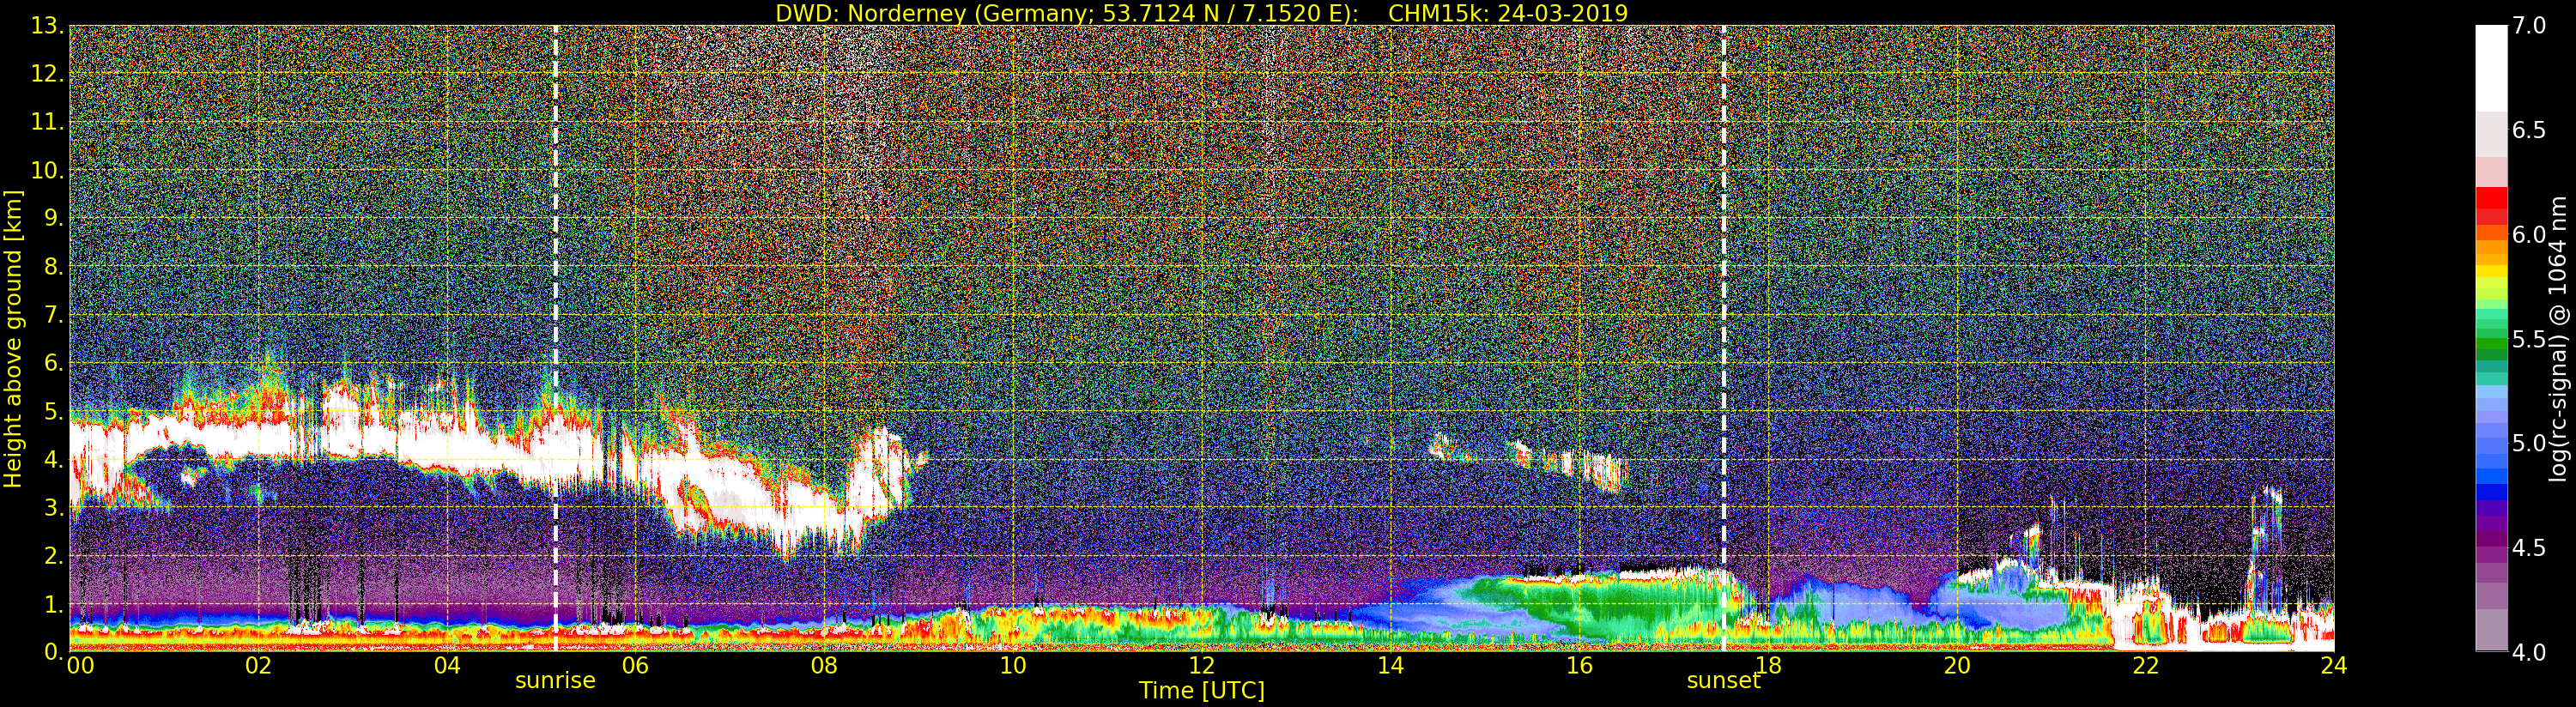Click the plot title 'DWD: Norderney (Germany; 53.7124 N / 7.1520 E)'
Screen dimensions: 2576x707
click(x=1067, y=13)
